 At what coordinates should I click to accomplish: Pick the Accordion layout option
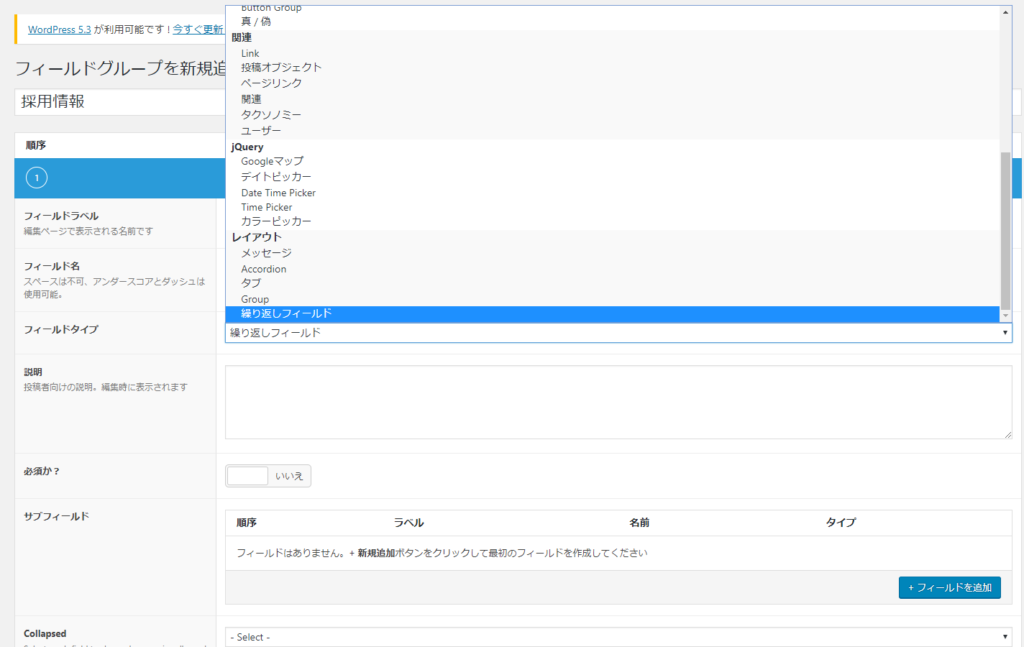(263, 269)
